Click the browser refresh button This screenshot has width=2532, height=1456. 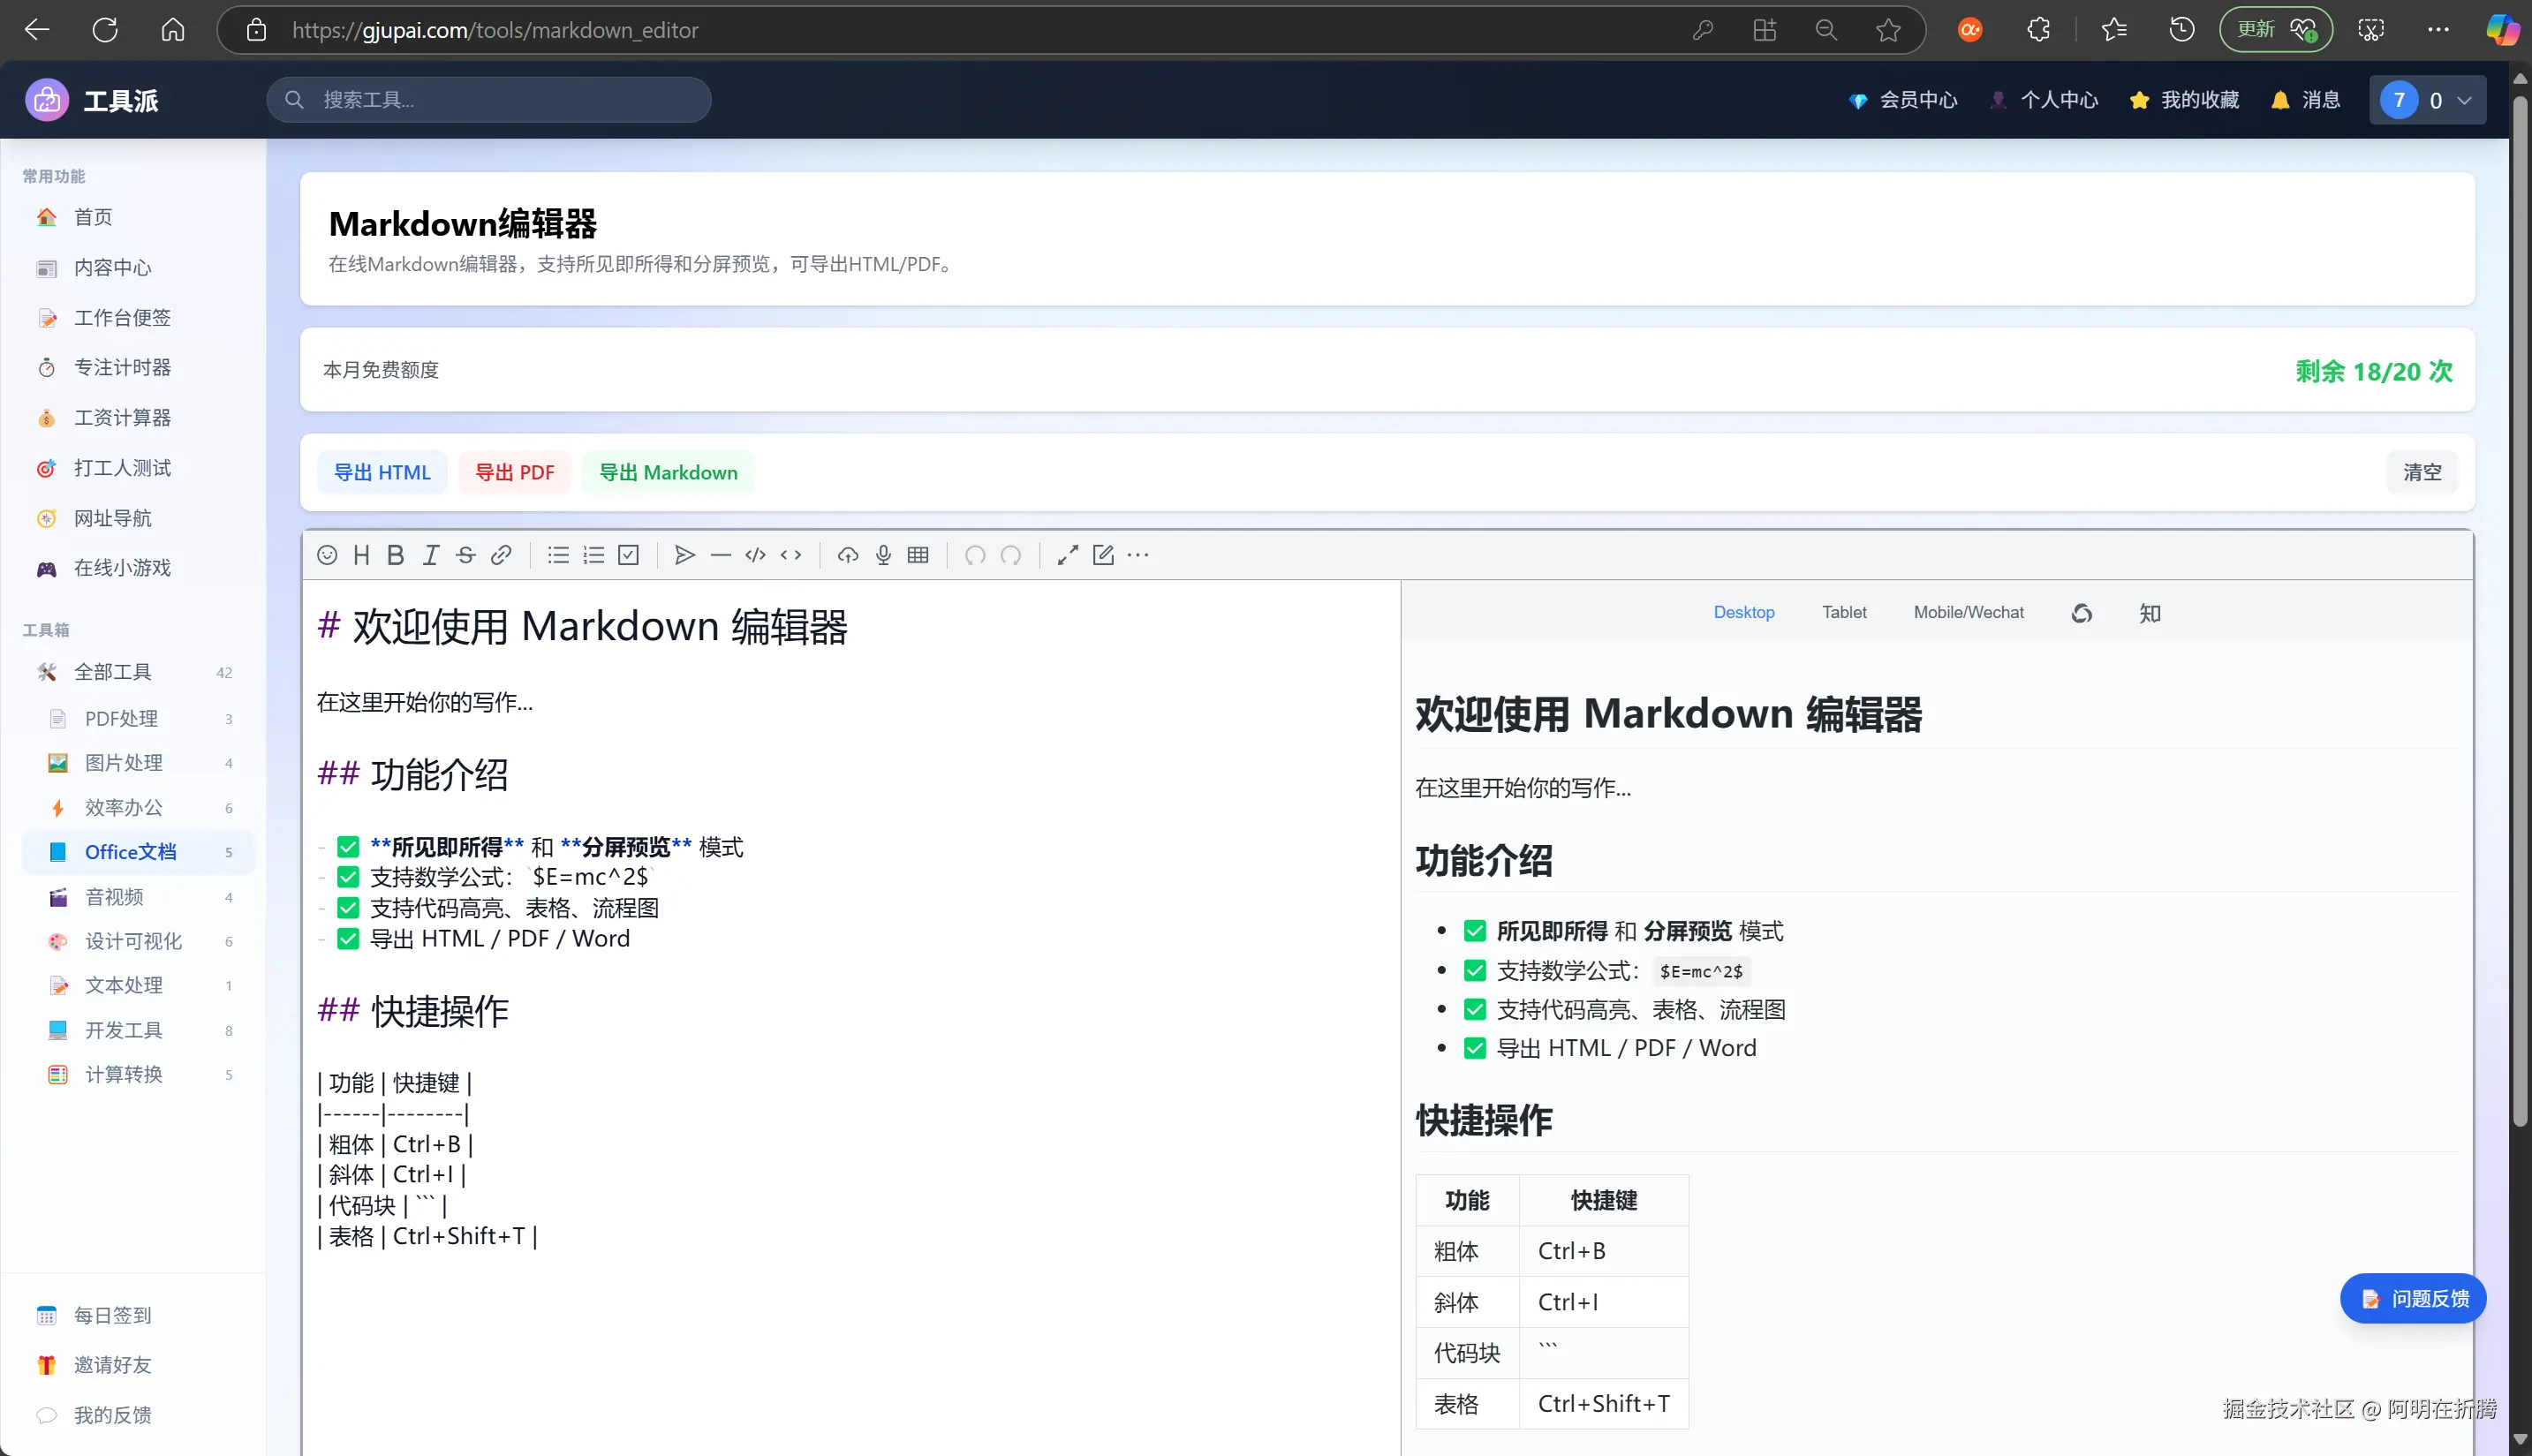(x=105, y=30)
